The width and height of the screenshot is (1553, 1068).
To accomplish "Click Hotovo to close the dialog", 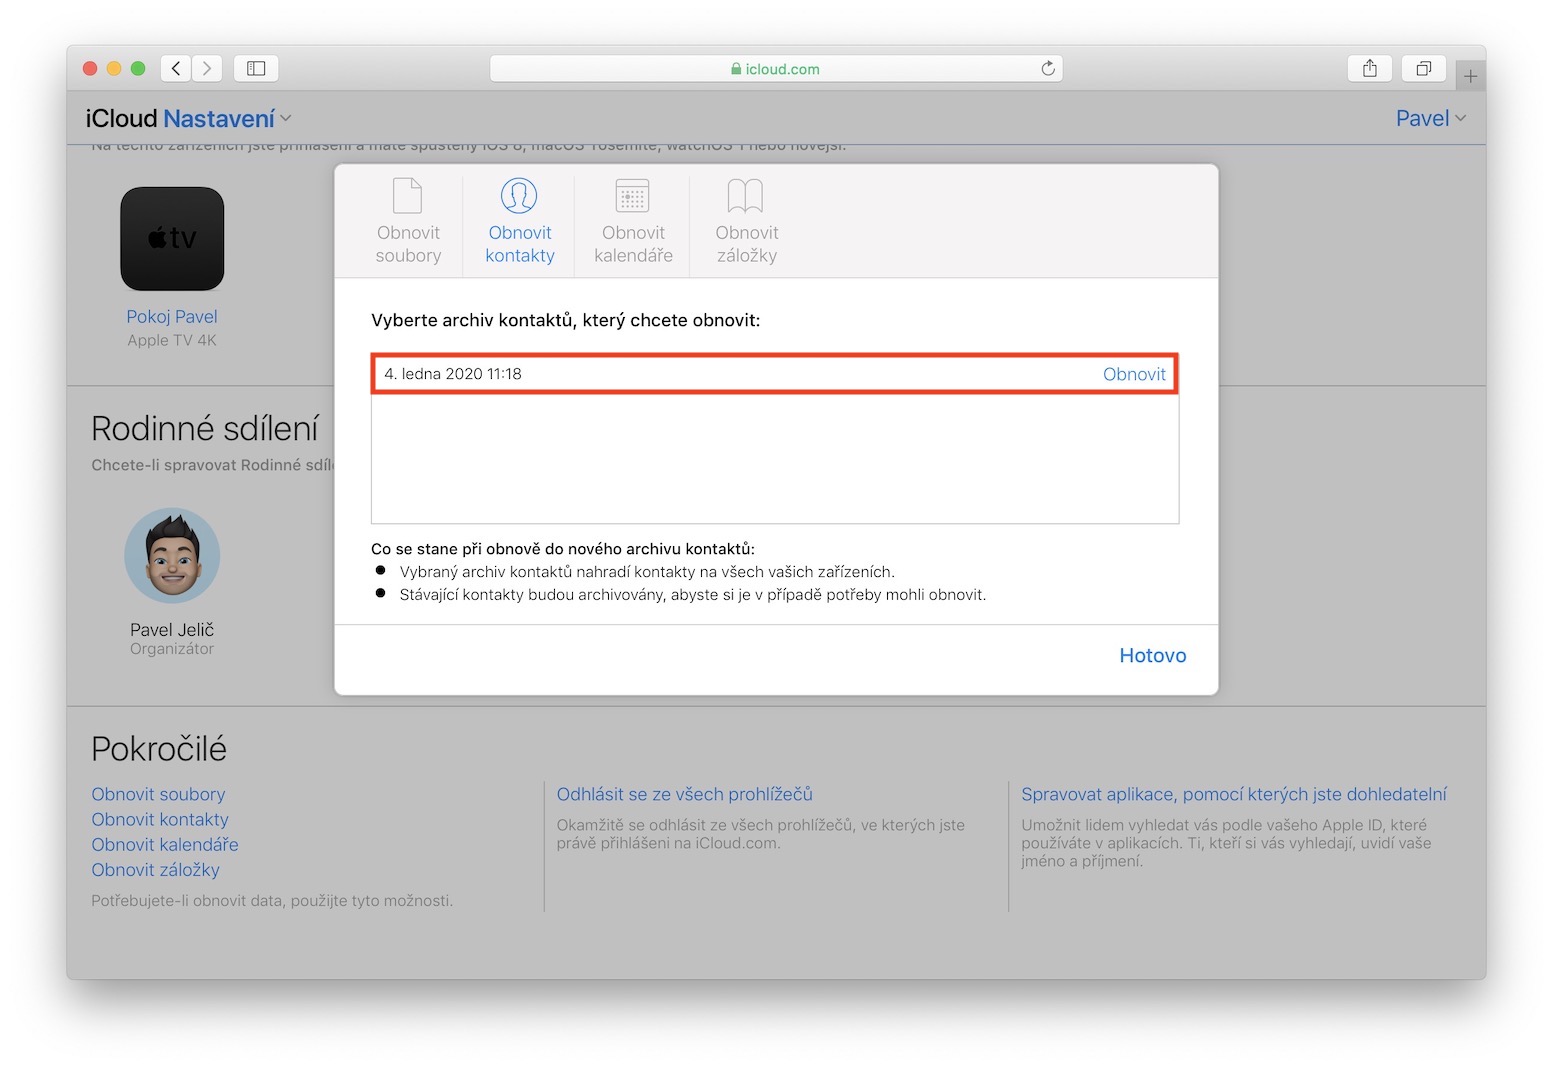I will [x=1153, y=656].
